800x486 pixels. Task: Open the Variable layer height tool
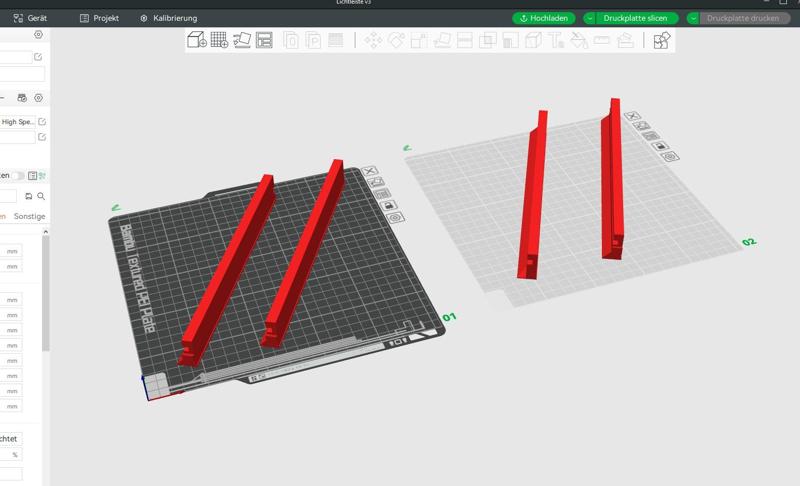click(336, 40)
